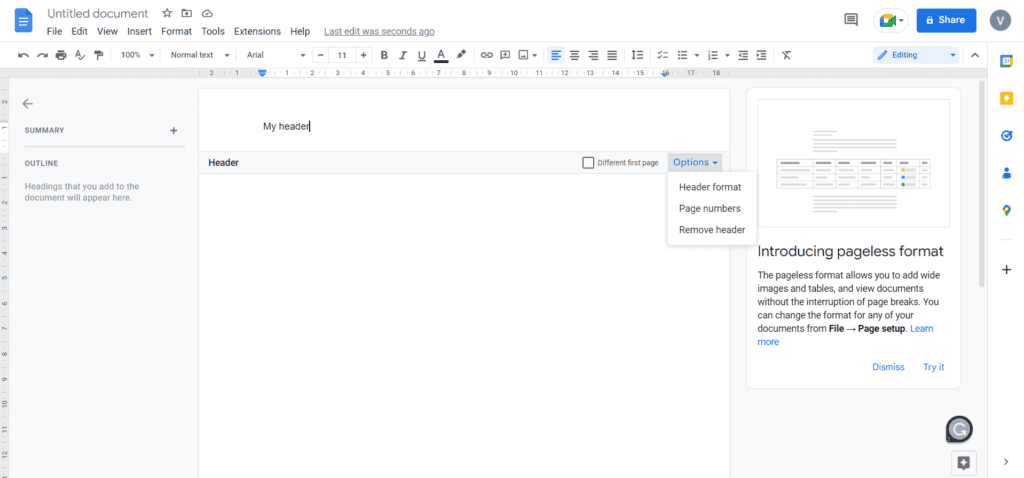Image resolution: width=1024 pixels, height=478 pixels.
Task: Add a summary with the plus icon
Action: 174,130
